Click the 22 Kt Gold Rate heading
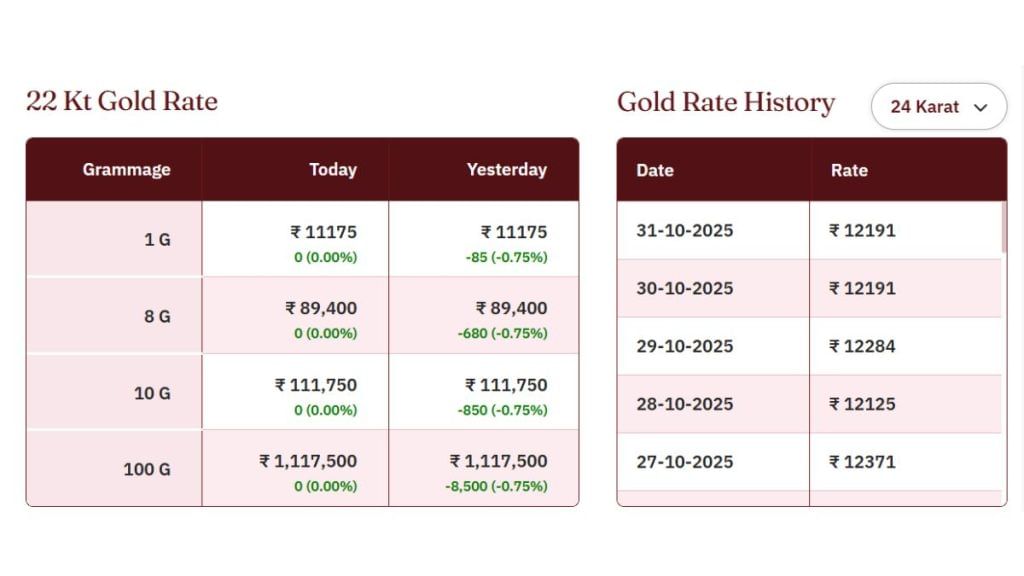This screenshot has height=576, width=1024. click(122, 101)
